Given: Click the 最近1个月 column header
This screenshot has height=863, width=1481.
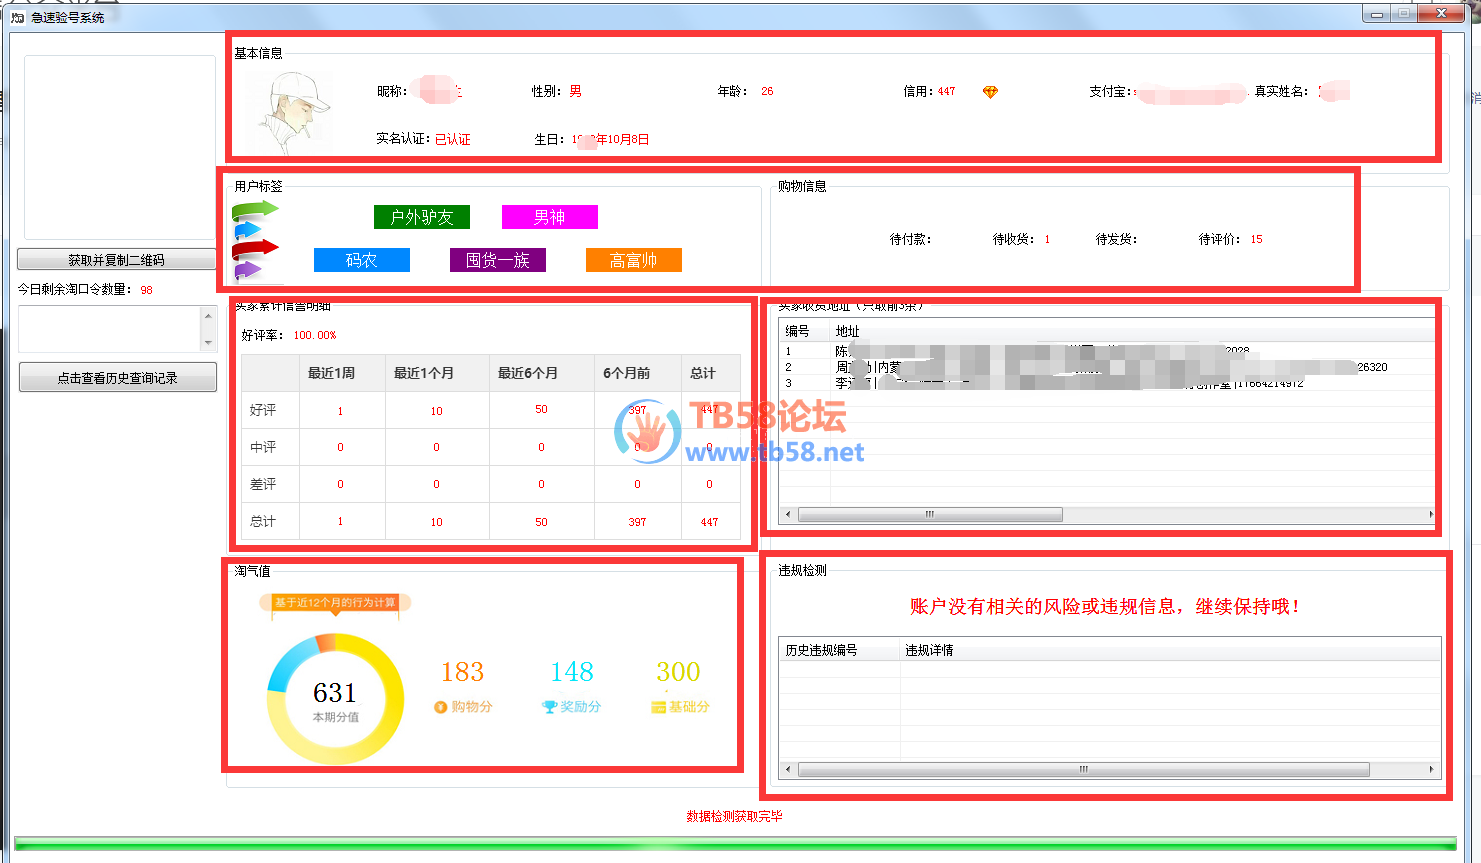Looking at the screenshot, I should click(424, 373).
